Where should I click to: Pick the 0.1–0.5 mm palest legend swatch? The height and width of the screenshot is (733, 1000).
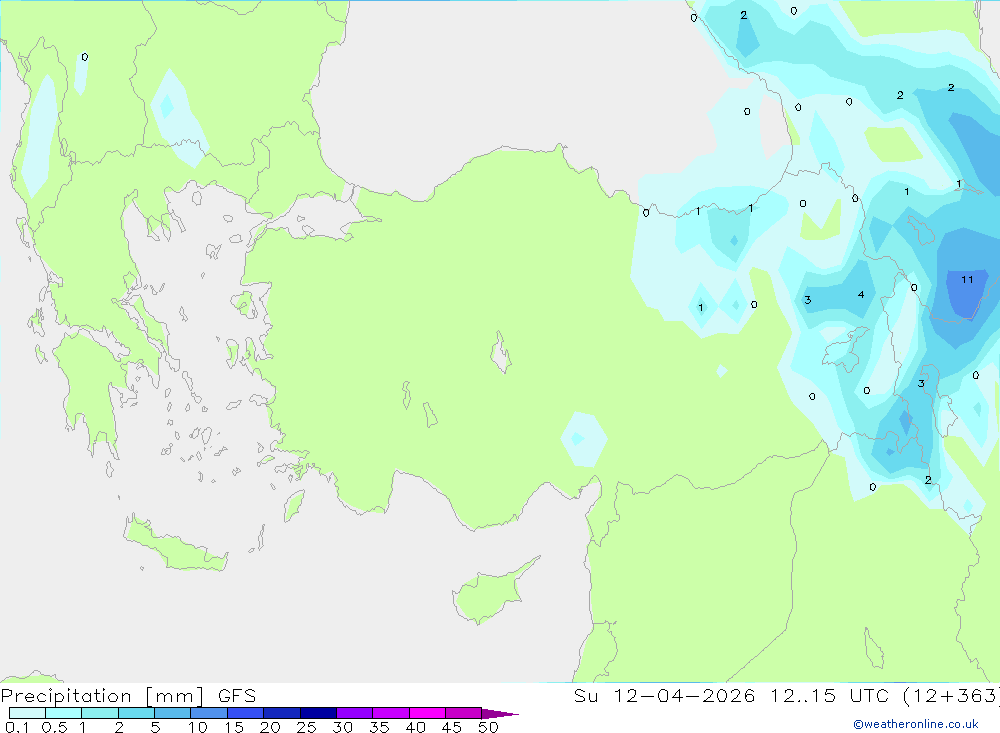pos(27,713)
